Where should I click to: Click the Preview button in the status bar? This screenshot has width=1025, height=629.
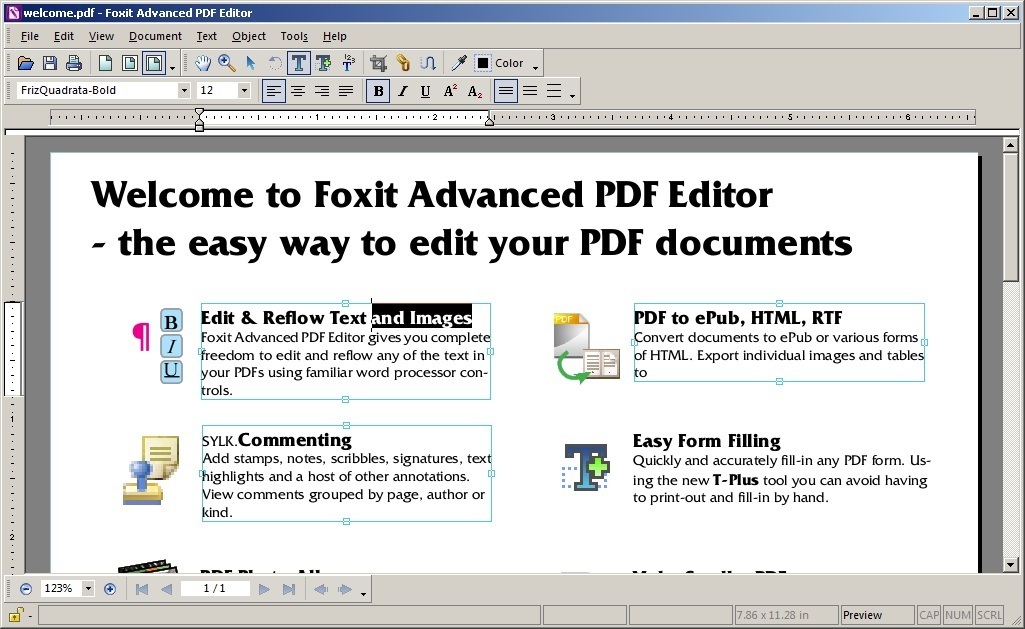[875, 614]
